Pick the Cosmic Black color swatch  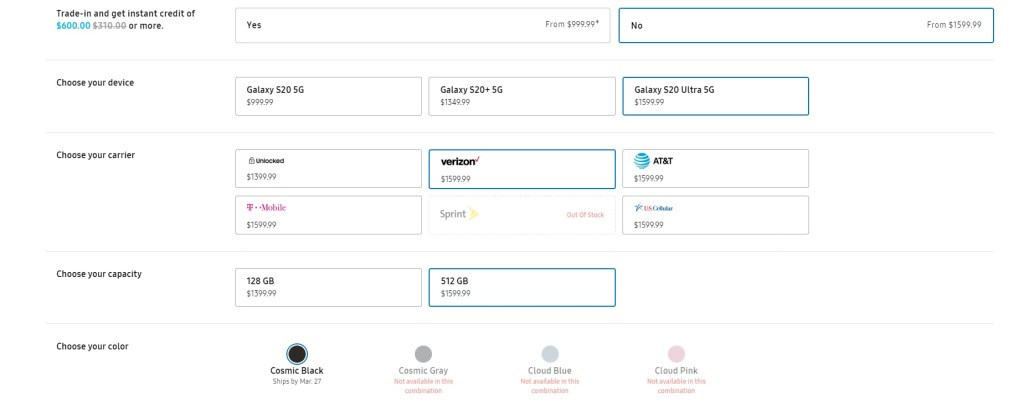(x=297, y=353)
